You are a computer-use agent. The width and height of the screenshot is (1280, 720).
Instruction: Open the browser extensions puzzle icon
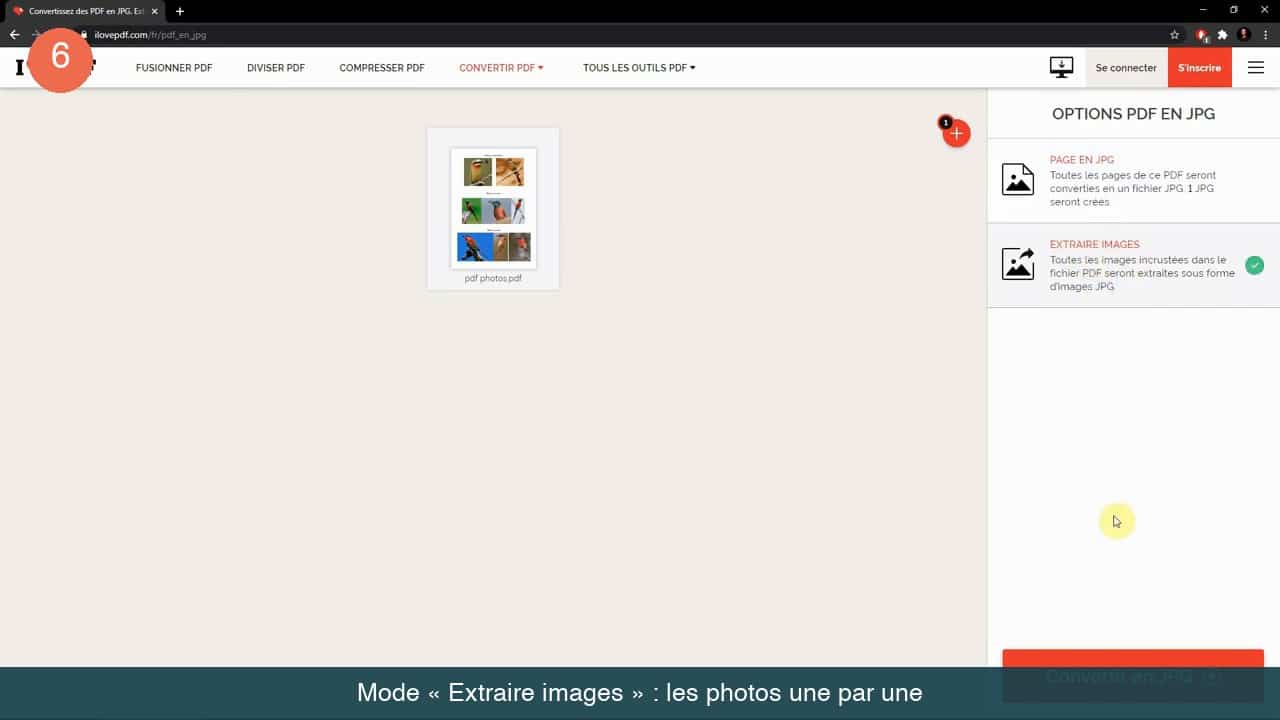click(x=1222, y=34)
